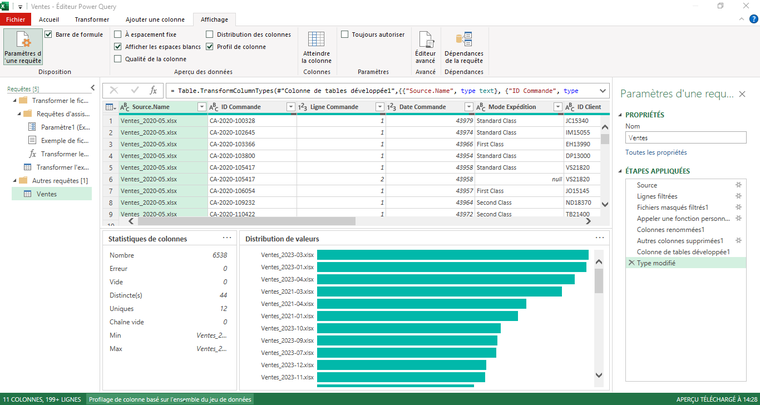The image size is (760, 405).
Task: Switch to the Transformer tab
Action: pyautogui.click(x=92, y=19)
